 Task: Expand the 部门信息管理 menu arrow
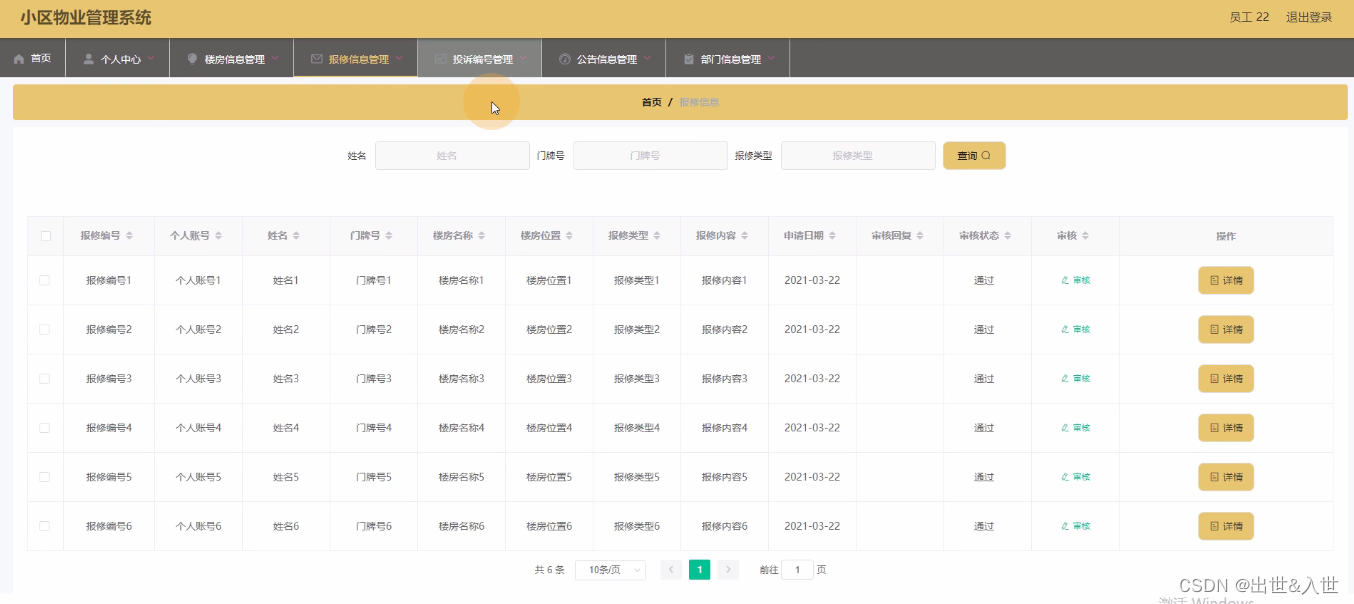[x=771, y=58]
